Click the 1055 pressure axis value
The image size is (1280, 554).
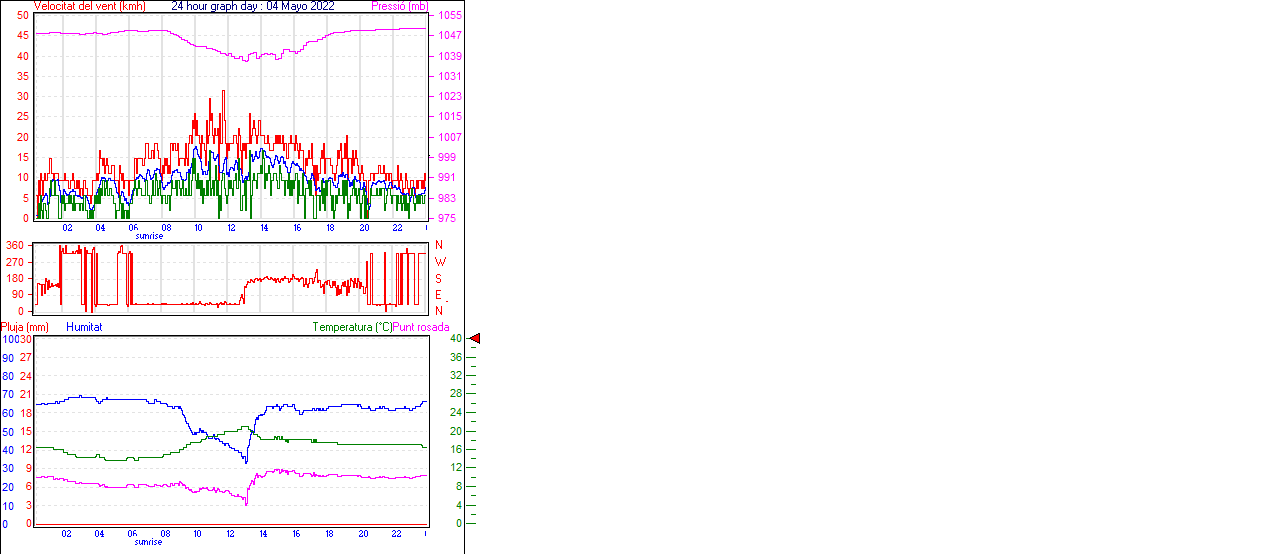[448, 16]
